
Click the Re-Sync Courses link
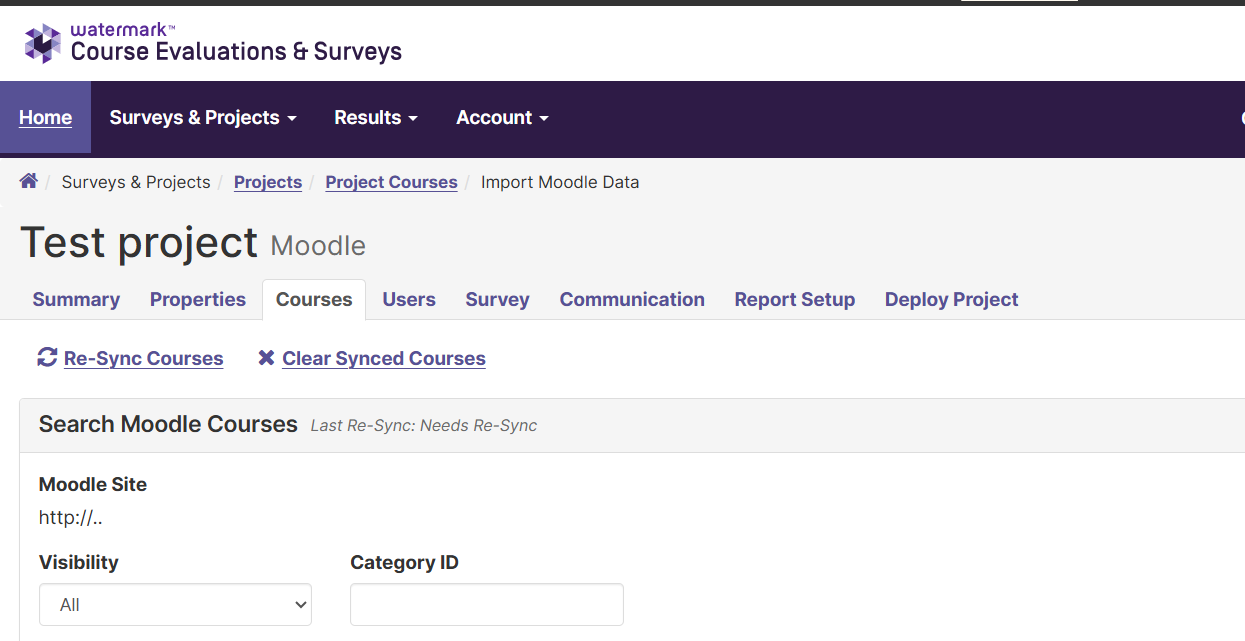click(143, 358)
